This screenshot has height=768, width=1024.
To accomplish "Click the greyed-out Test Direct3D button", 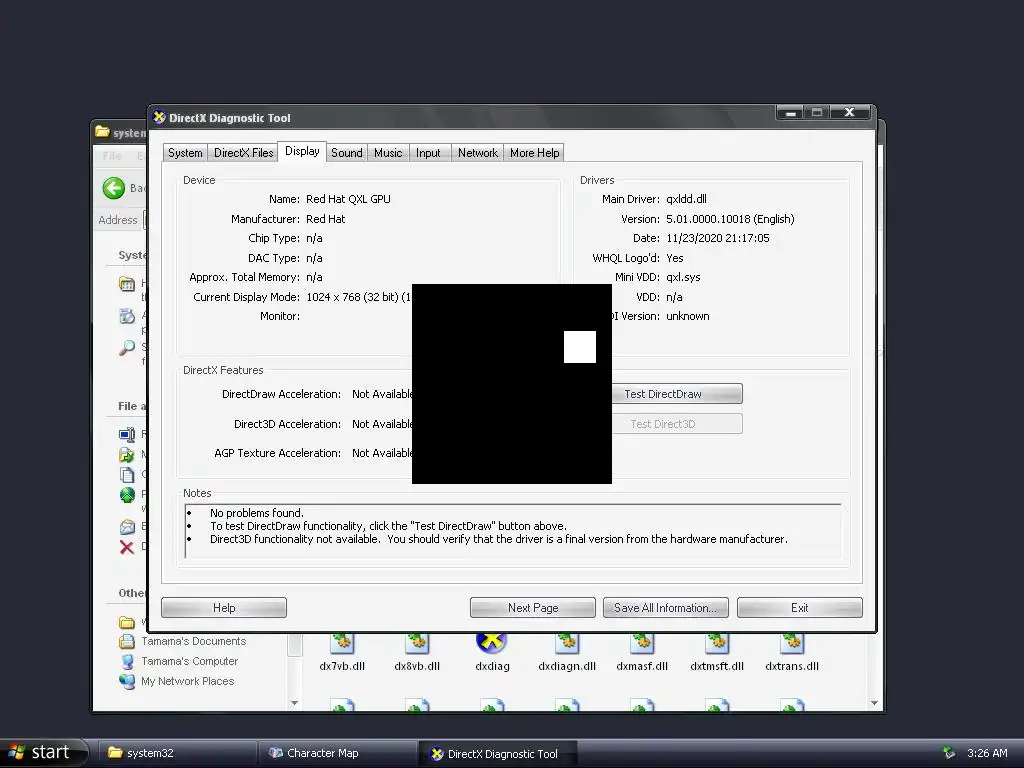I will (x=676, y=424).
